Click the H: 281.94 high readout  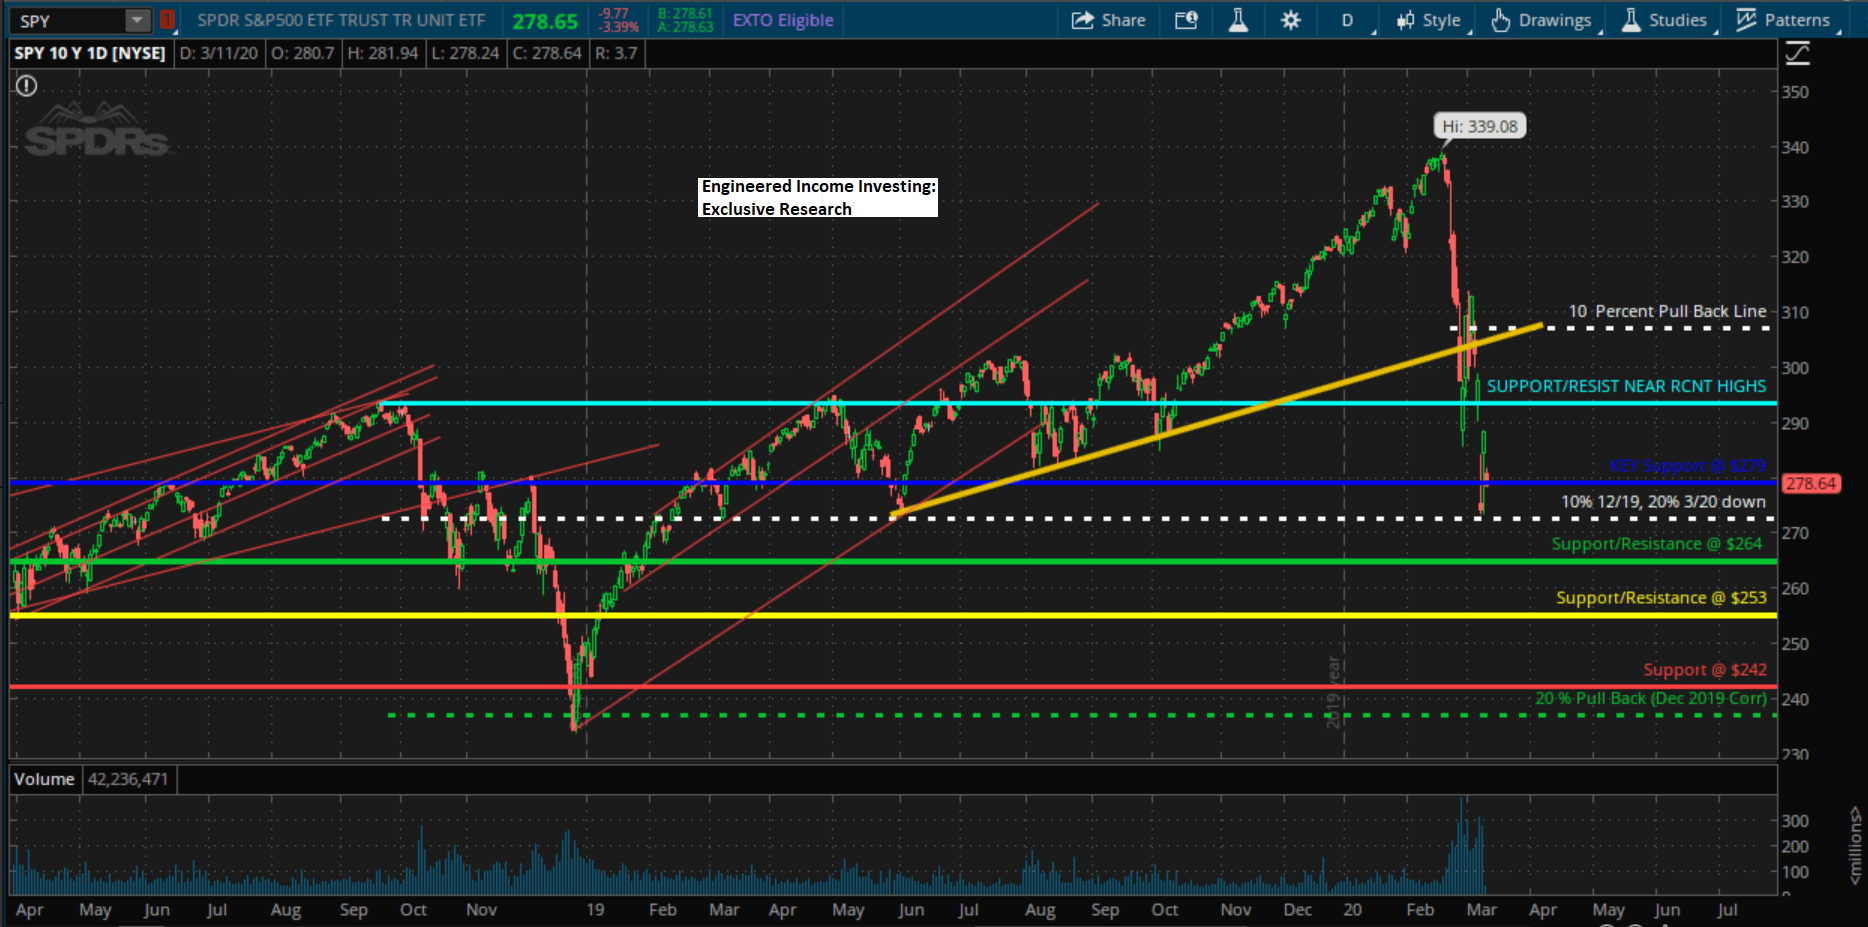(x=383, y=53)
